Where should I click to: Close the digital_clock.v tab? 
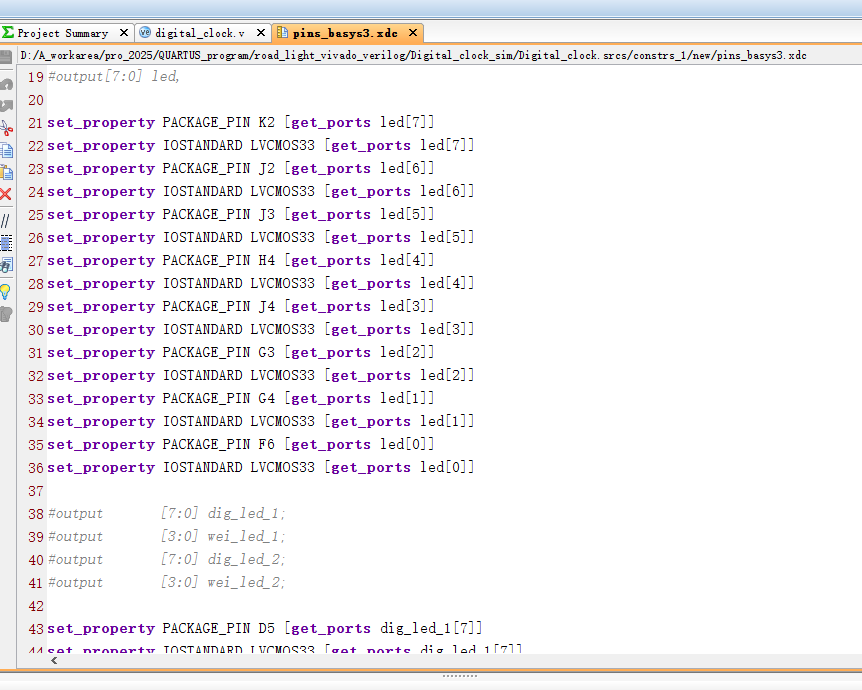point(261,33)
